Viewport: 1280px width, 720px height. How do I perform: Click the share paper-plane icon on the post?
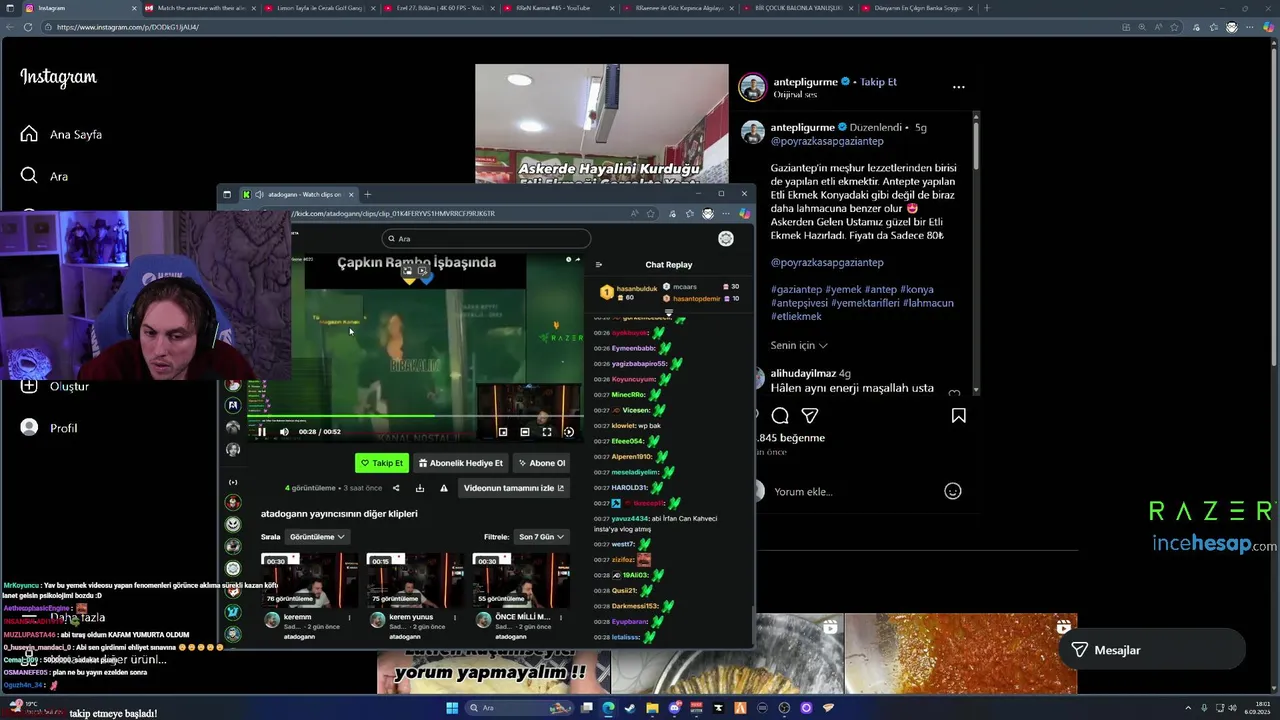[810, 415]
